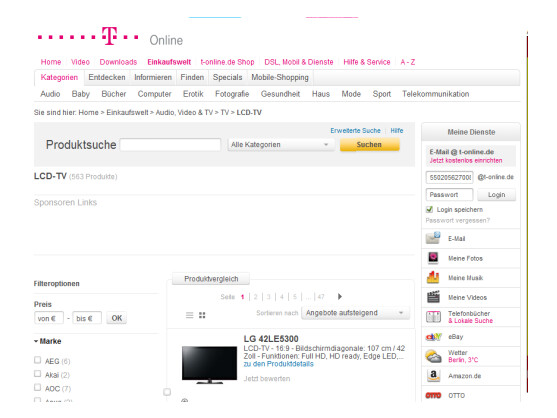Open the A - Z menu item
Viewport: 557px width, 418px height.
[x=407, y=62]
